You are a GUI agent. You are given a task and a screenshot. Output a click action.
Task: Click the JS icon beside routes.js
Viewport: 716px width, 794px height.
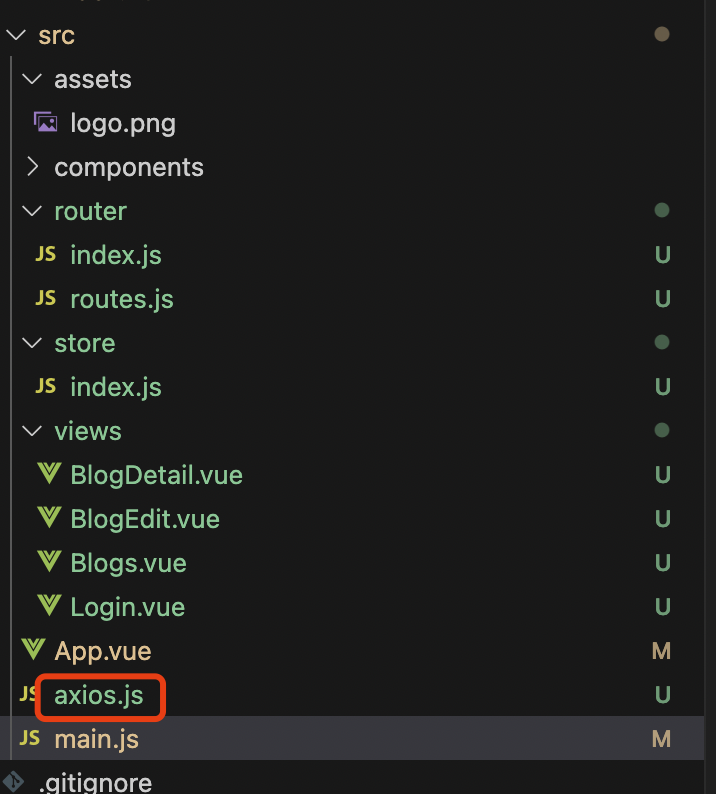(x=46, y=299)
